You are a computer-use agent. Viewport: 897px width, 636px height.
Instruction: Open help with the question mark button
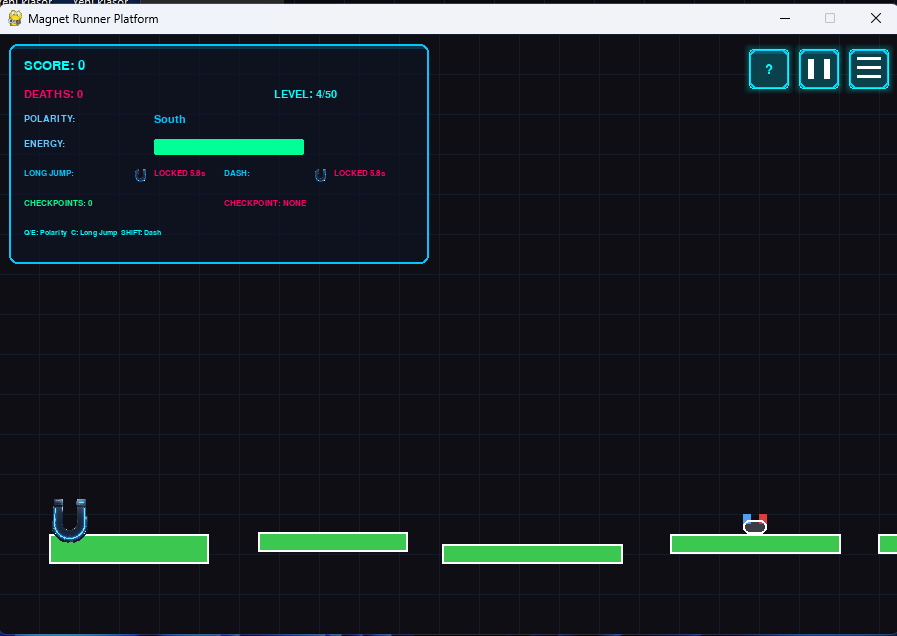[x=769, y=70]
